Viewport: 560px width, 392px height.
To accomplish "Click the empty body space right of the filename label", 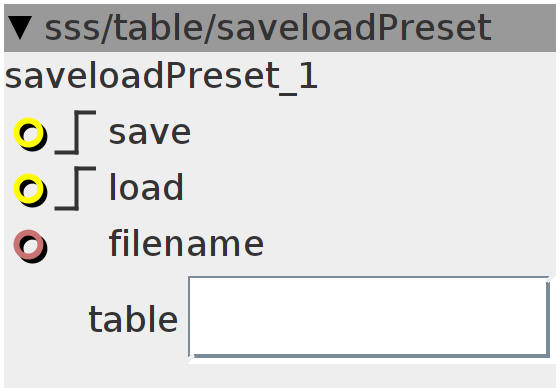I will click(x=410, y=244).
